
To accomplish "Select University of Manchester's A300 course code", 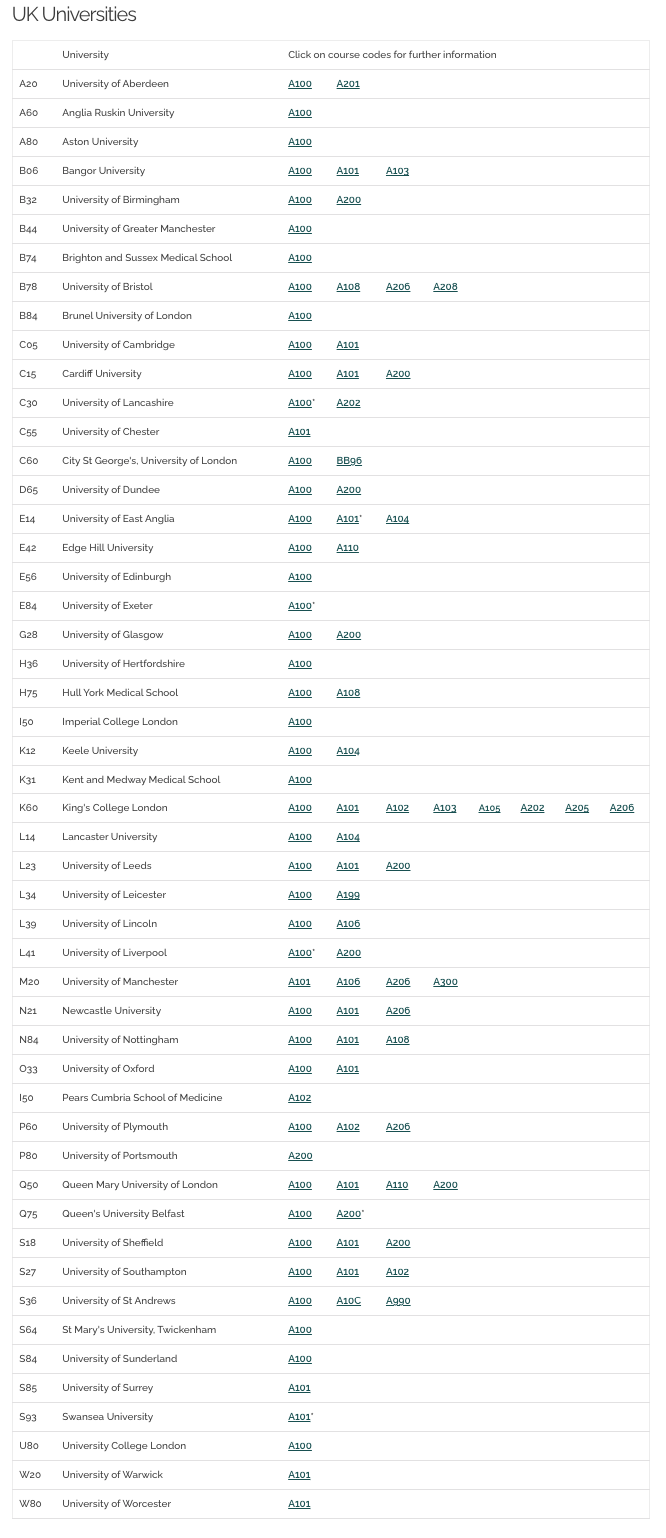I will coord(445,982).
